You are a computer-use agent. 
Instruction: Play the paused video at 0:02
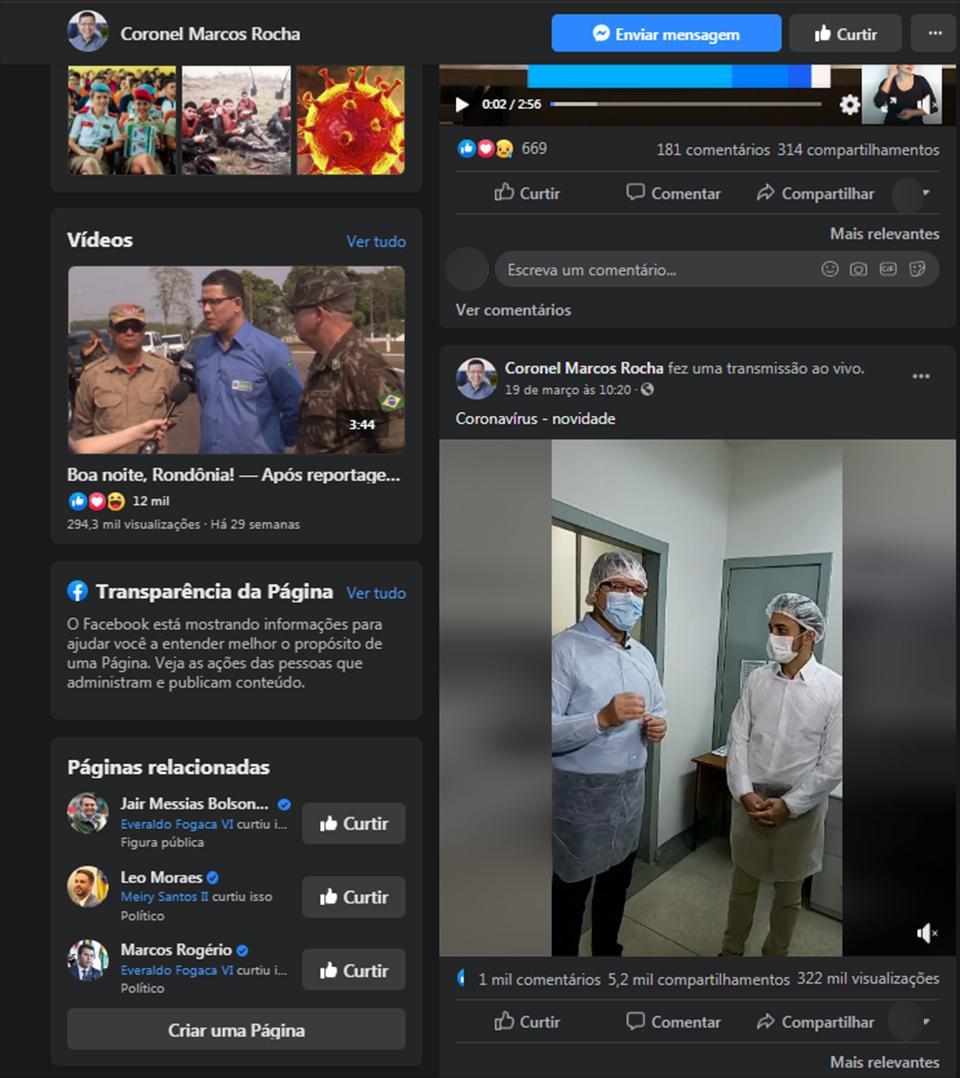point(462,104)
